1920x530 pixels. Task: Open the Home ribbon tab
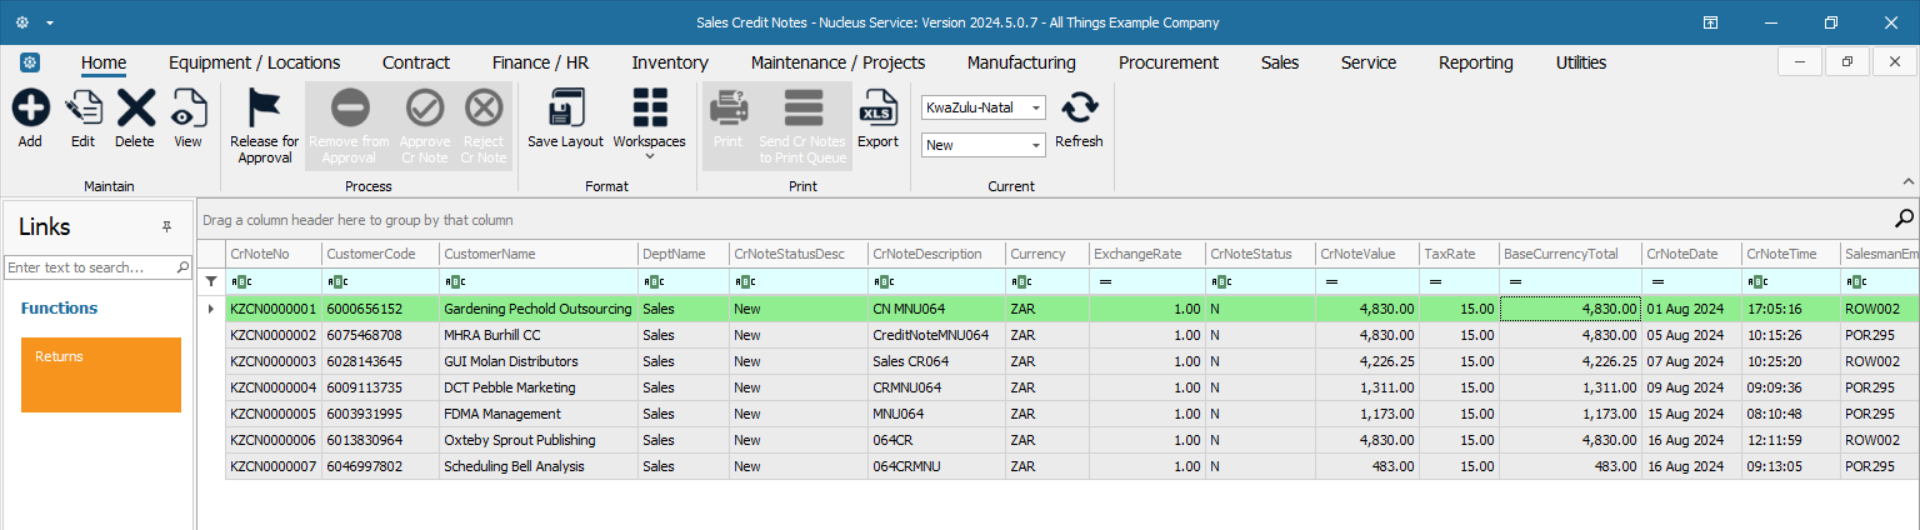(x=104, y=62)
